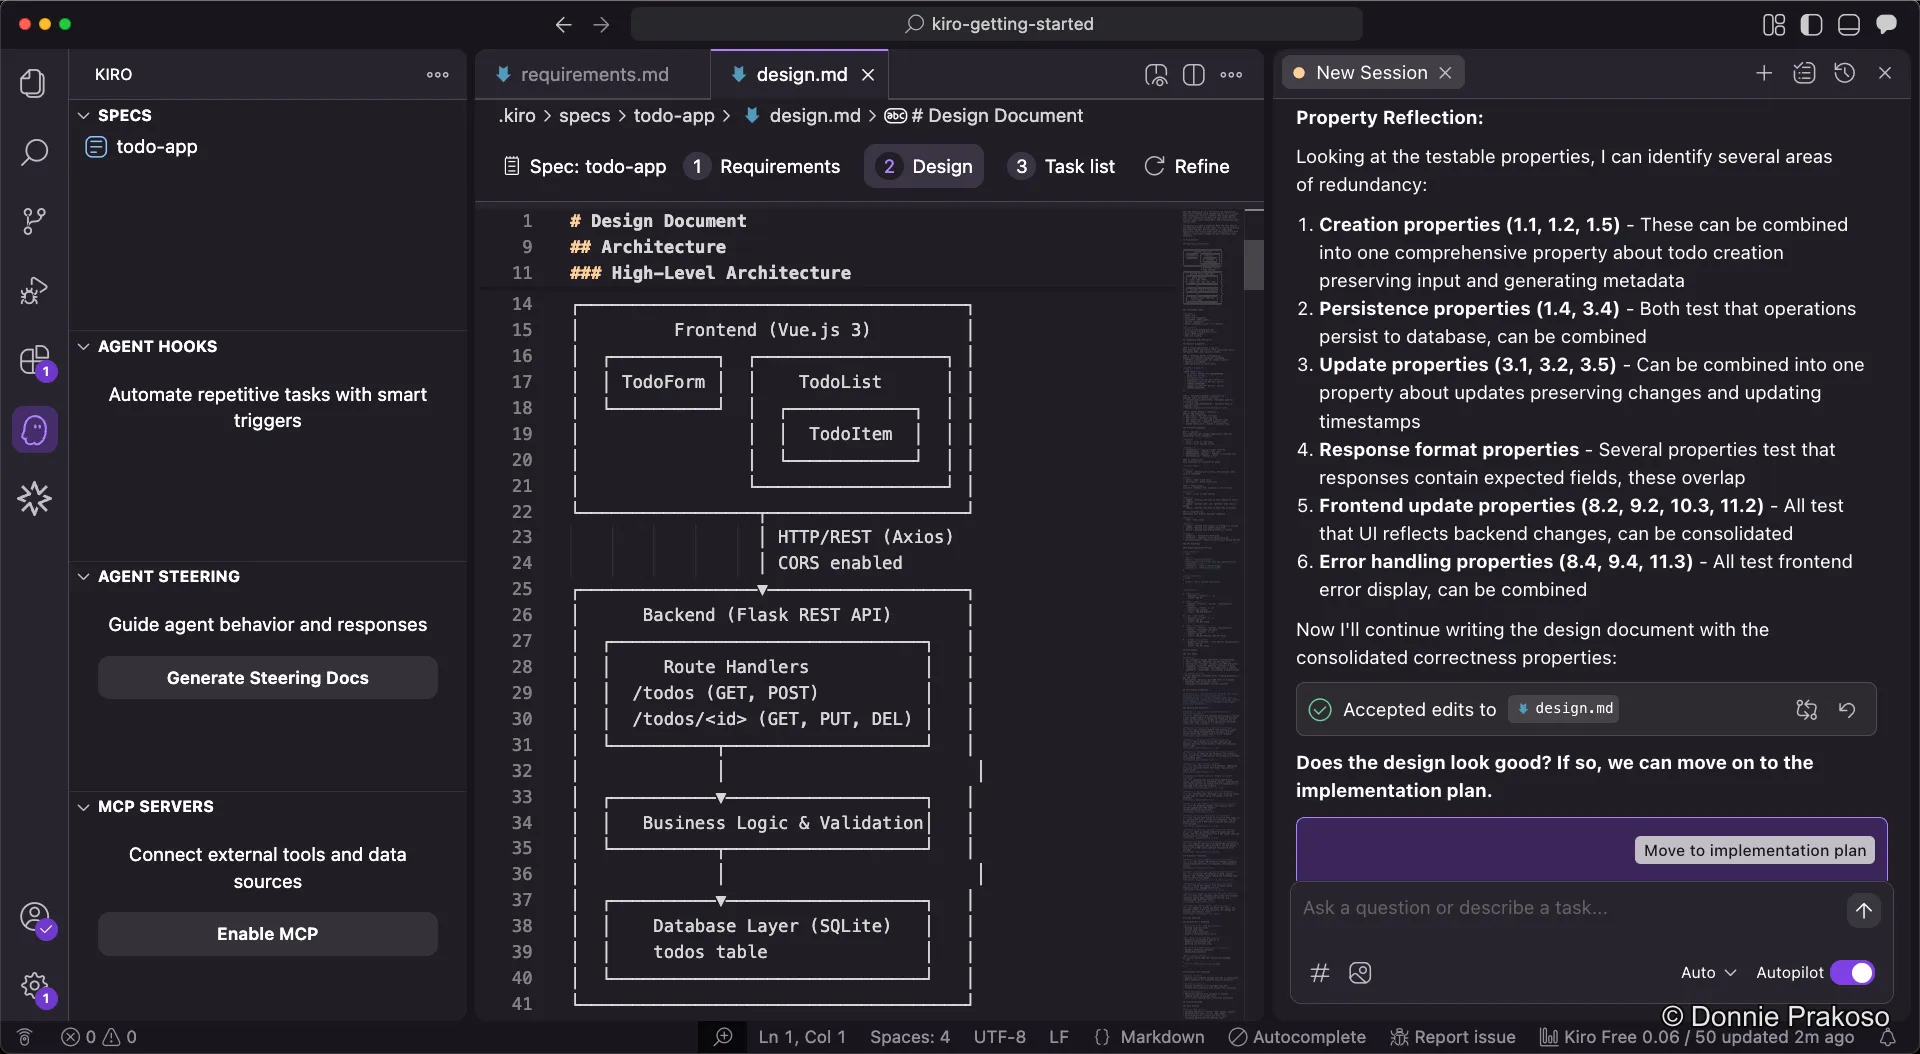
Task: Click Move to implementation plan button
Action: (1754, 850)
